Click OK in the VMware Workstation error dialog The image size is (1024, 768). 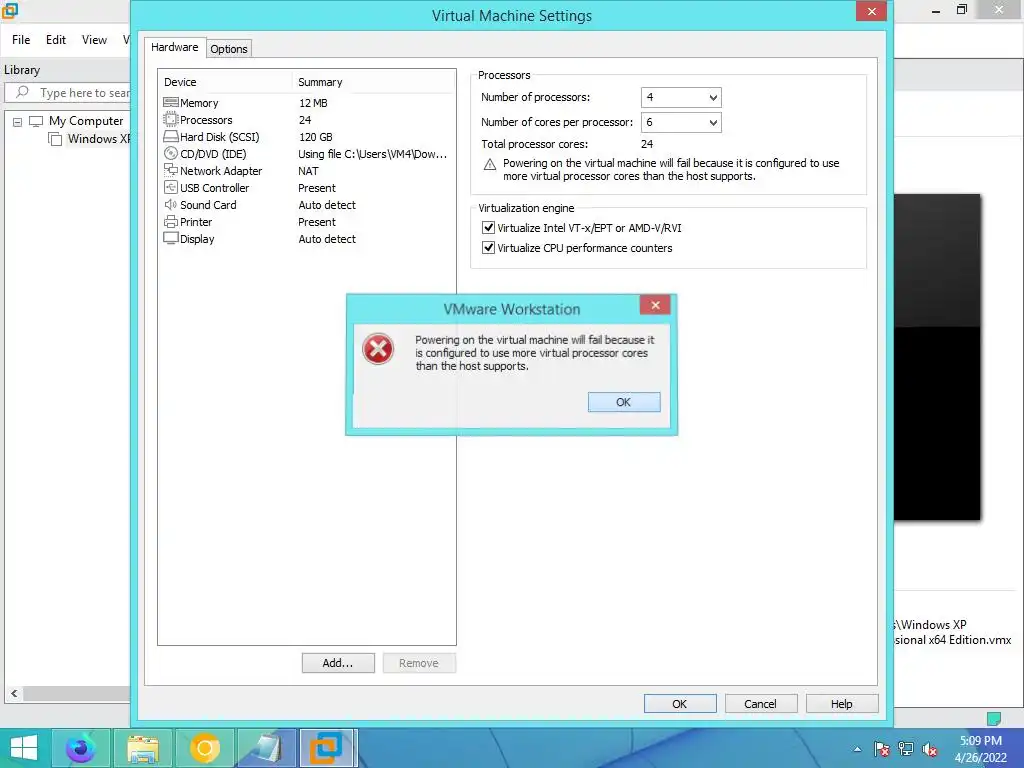point(624,402)
